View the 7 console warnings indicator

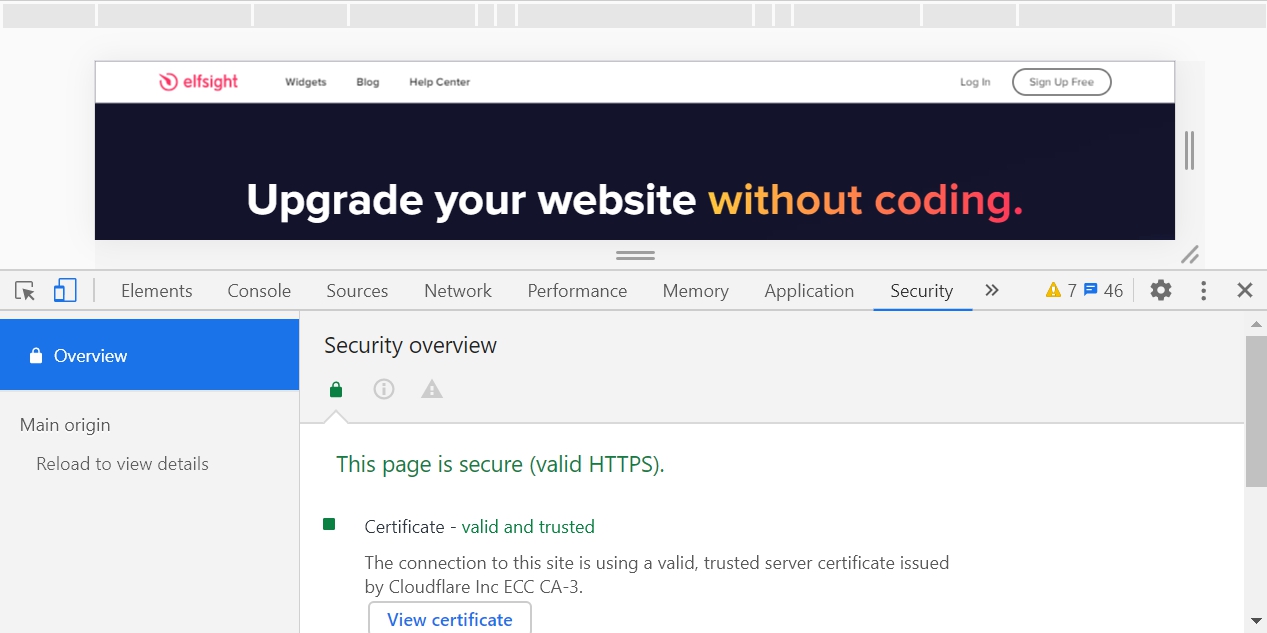point(1060,290)
